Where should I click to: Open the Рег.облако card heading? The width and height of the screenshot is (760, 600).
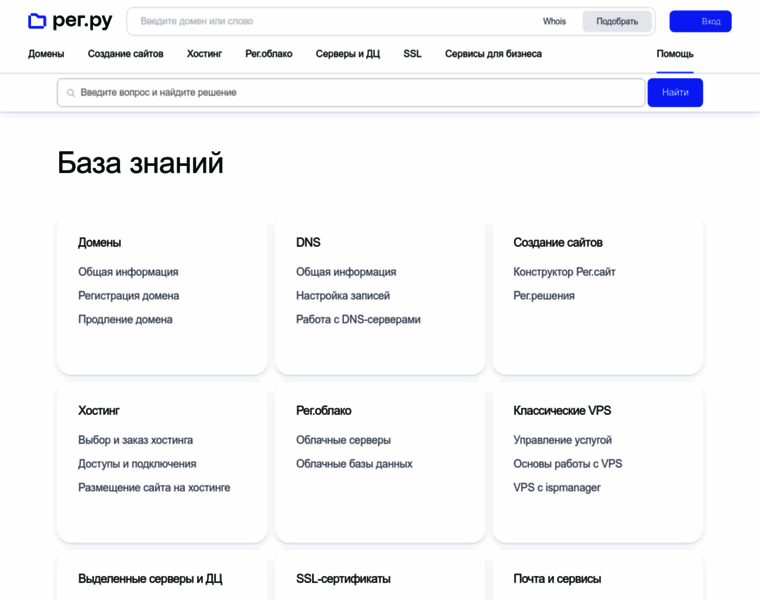click(x=324, y=411)
